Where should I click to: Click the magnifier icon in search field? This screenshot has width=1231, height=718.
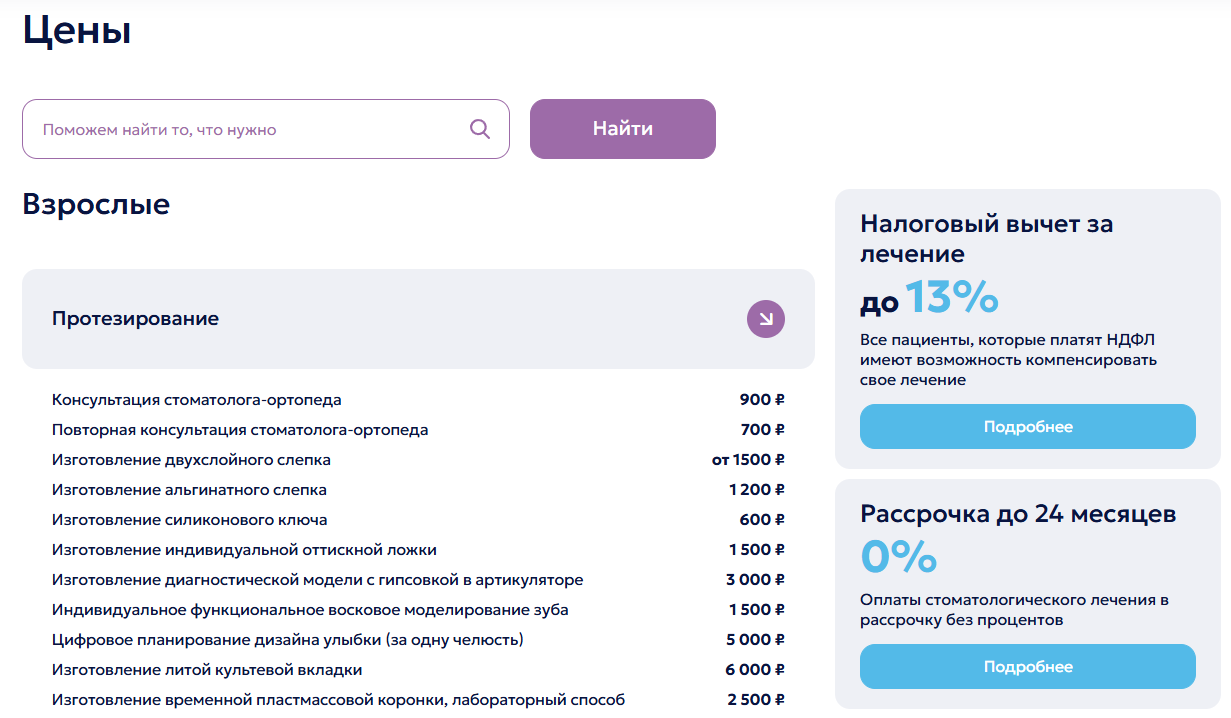[480, 129]
